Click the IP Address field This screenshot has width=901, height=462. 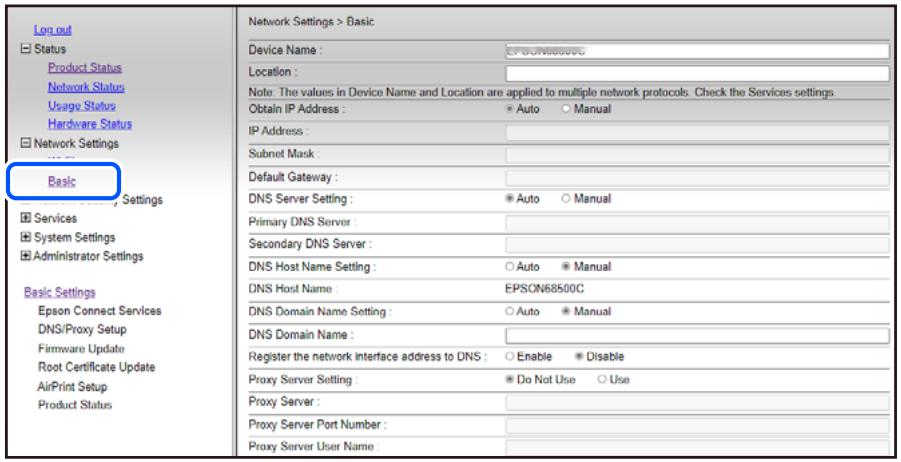[697, 132]
